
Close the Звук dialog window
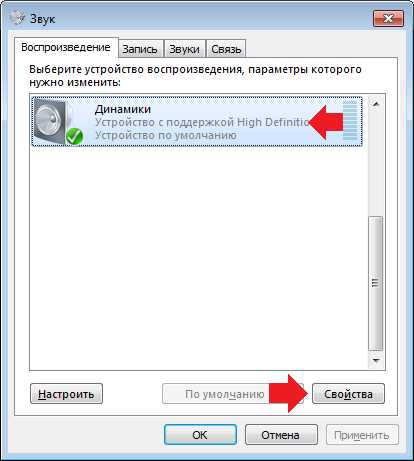click(388, 18)
